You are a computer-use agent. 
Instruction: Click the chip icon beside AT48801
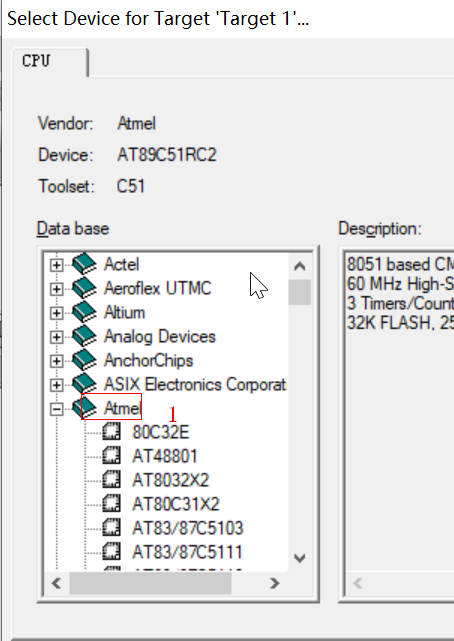pyautogui.click(x=111, y=456)
